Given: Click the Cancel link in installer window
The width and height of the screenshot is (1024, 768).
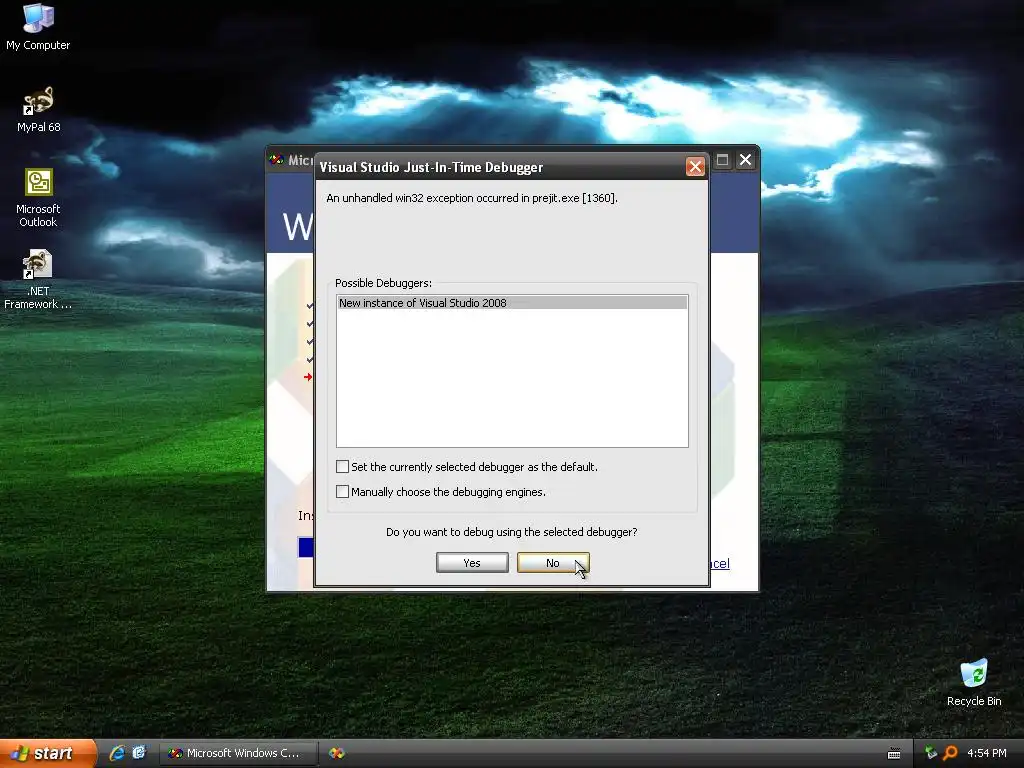Looking at the screenshot, I should click(720, 564).
